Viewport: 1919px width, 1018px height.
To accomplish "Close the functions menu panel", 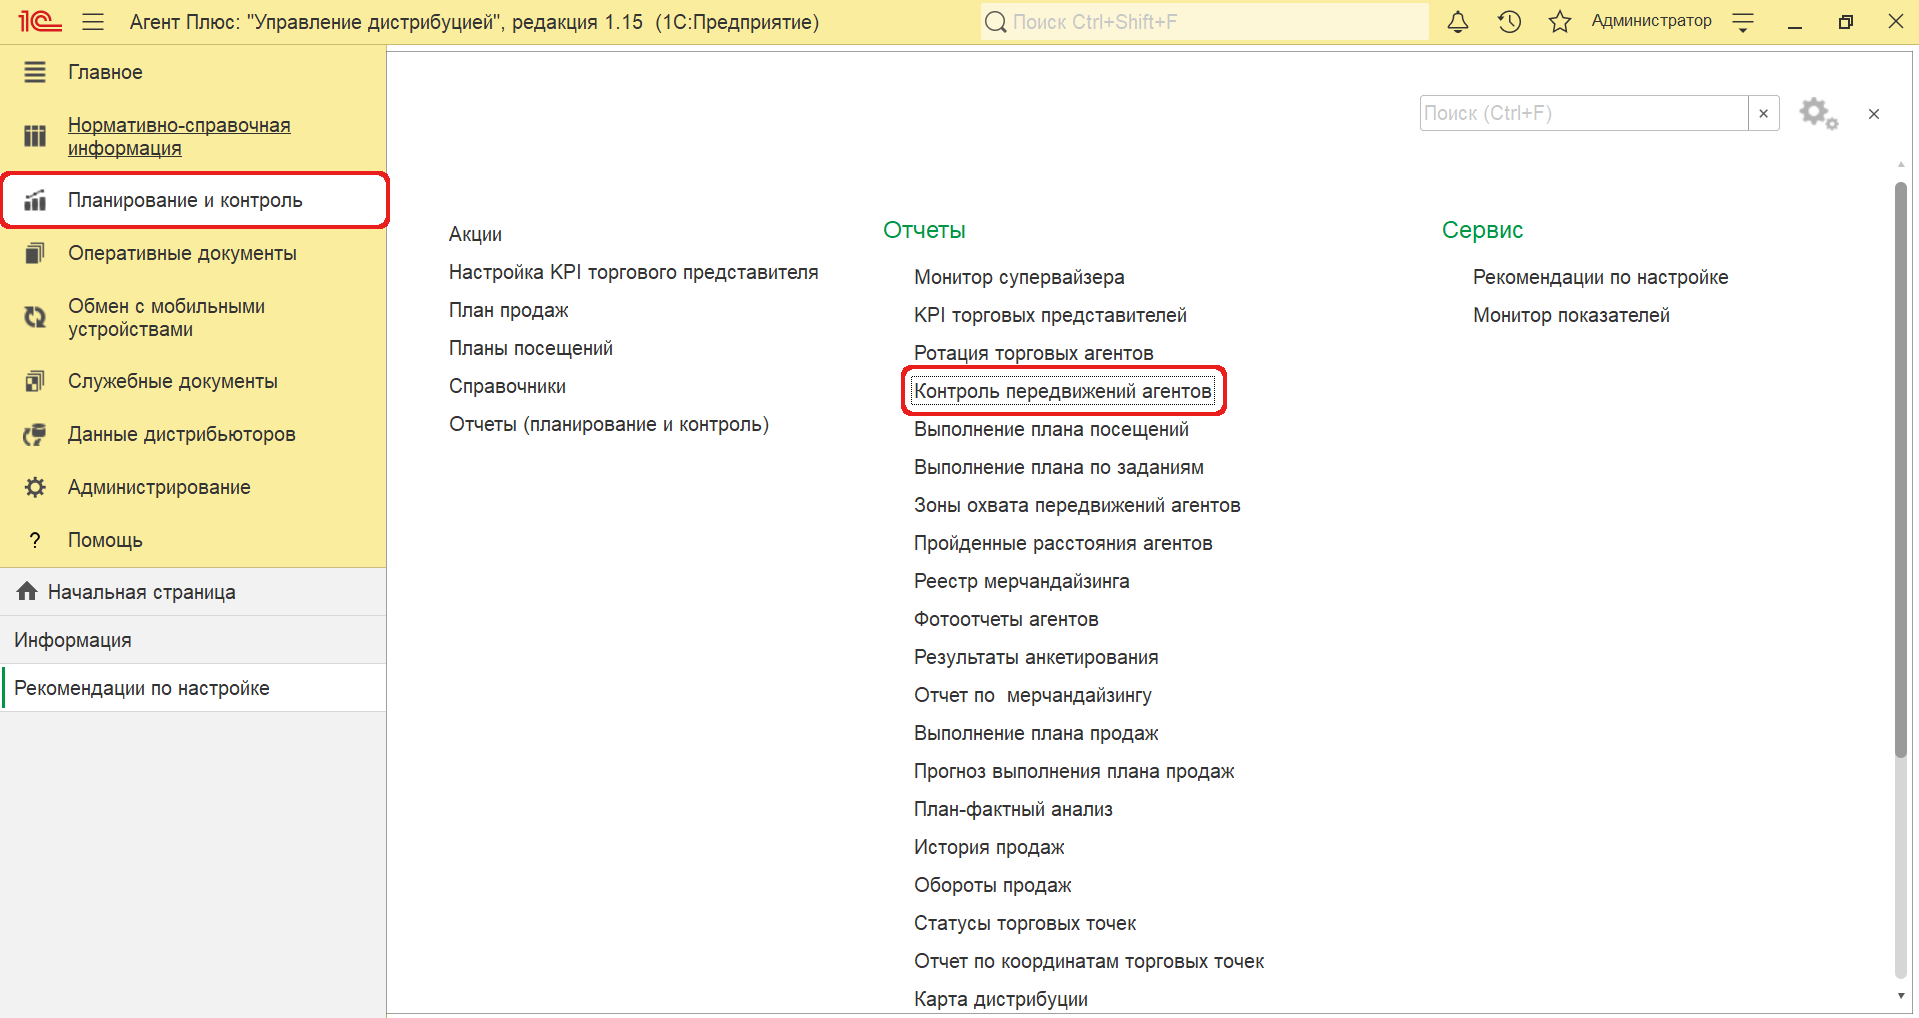I will (x=1874, y=114).
